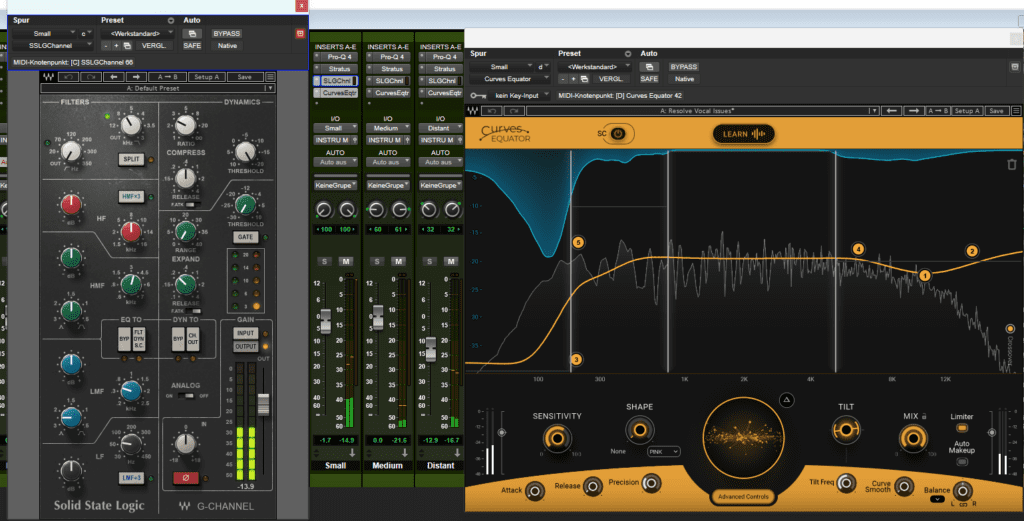This screenshot has width=1024, height=521.
Task: Enable the Limiter switch in Curves Equator
Action: [961, 428]
